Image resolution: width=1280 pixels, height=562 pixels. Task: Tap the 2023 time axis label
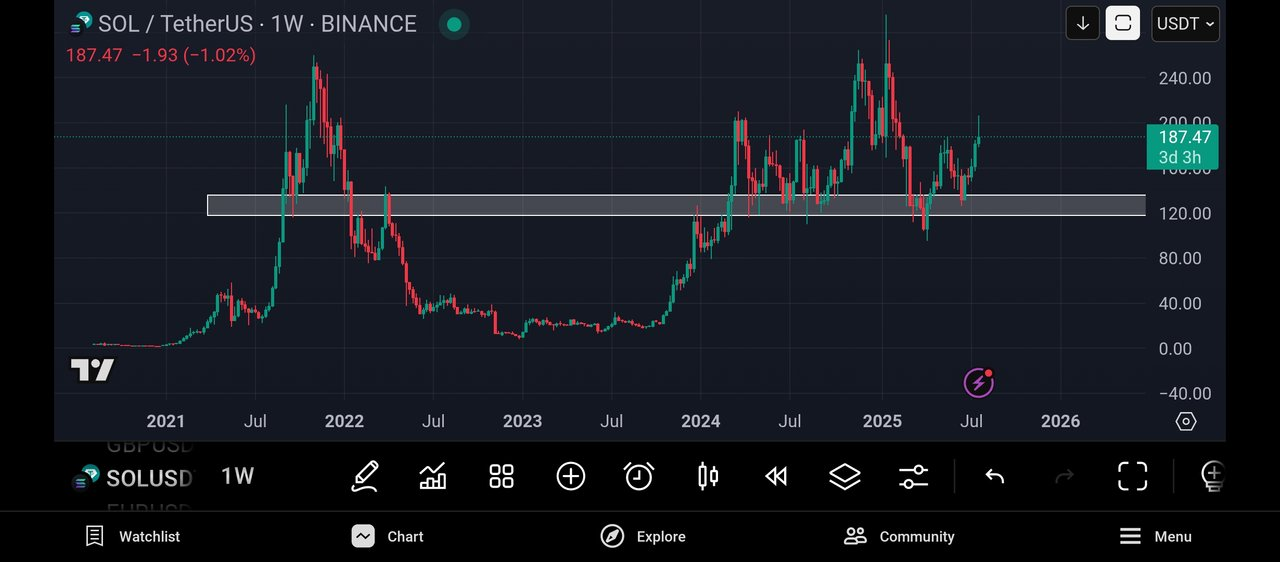[522, 421]
